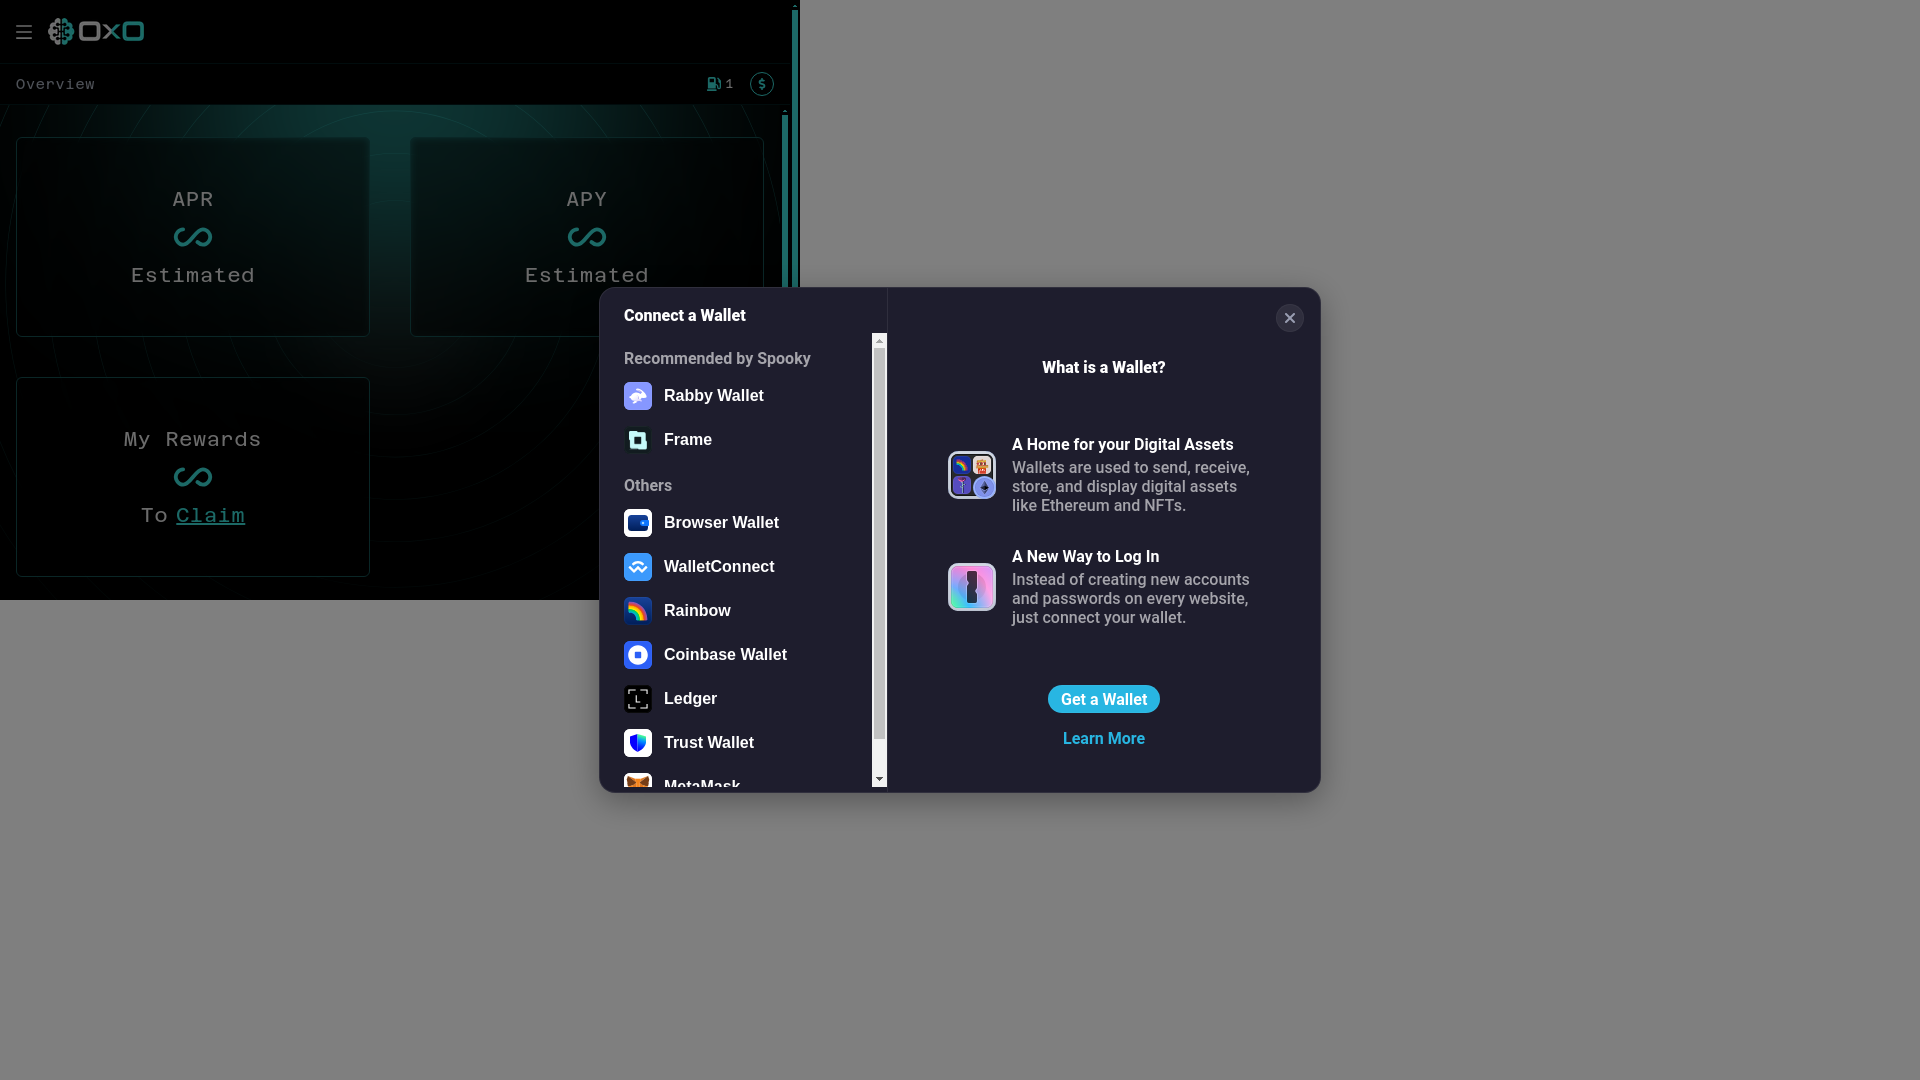Click the infinity symbol under APY
The image size is (1920, 1080).
(x=587, y=237)
